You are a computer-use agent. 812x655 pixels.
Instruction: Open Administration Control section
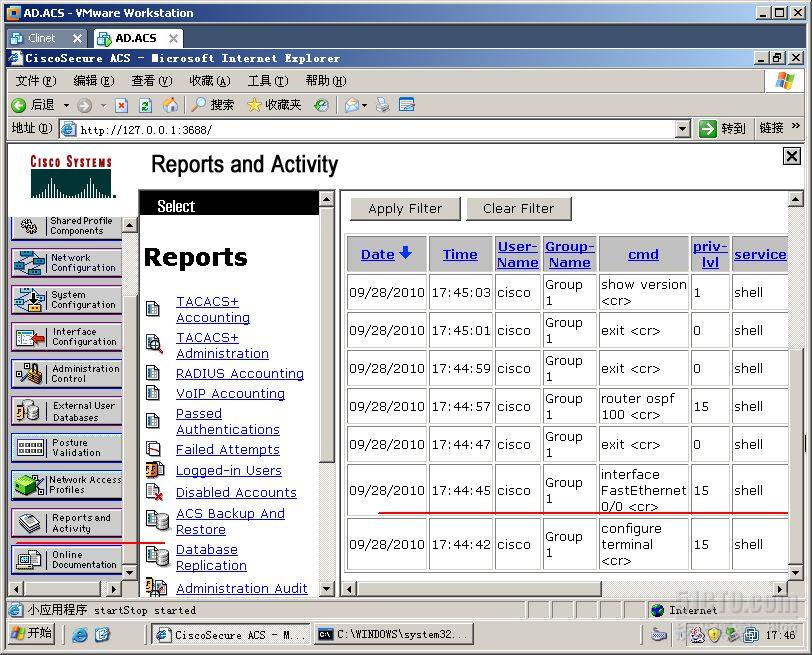pos(66,374)
